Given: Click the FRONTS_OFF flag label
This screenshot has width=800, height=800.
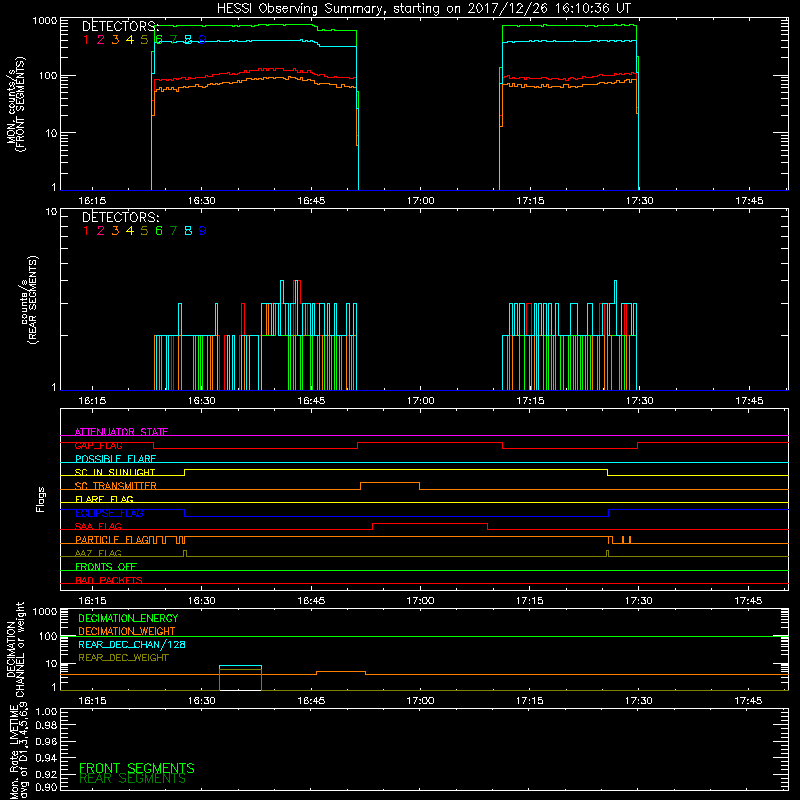Looking at the screenshot, I should (x=106, y=567).
